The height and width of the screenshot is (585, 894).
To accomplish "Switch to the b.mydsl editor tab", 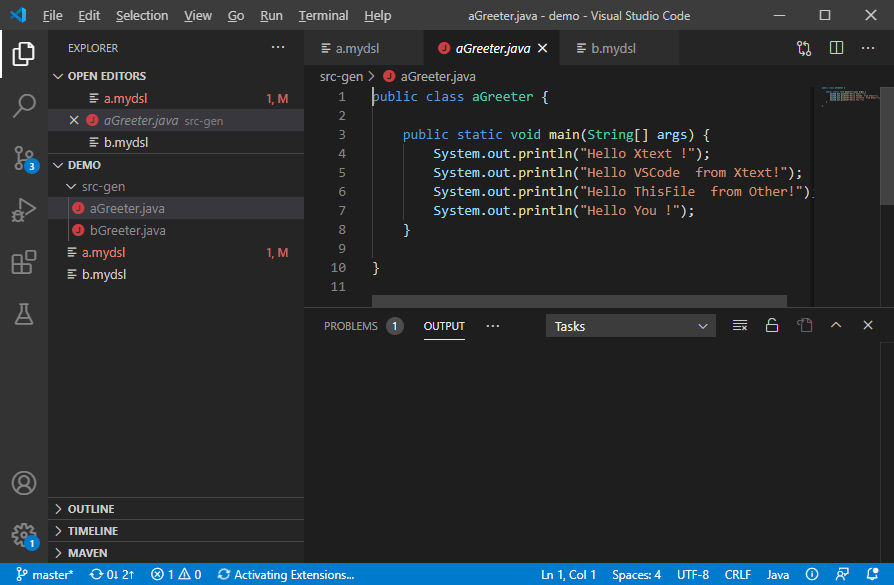I will [x=619, y=48].
